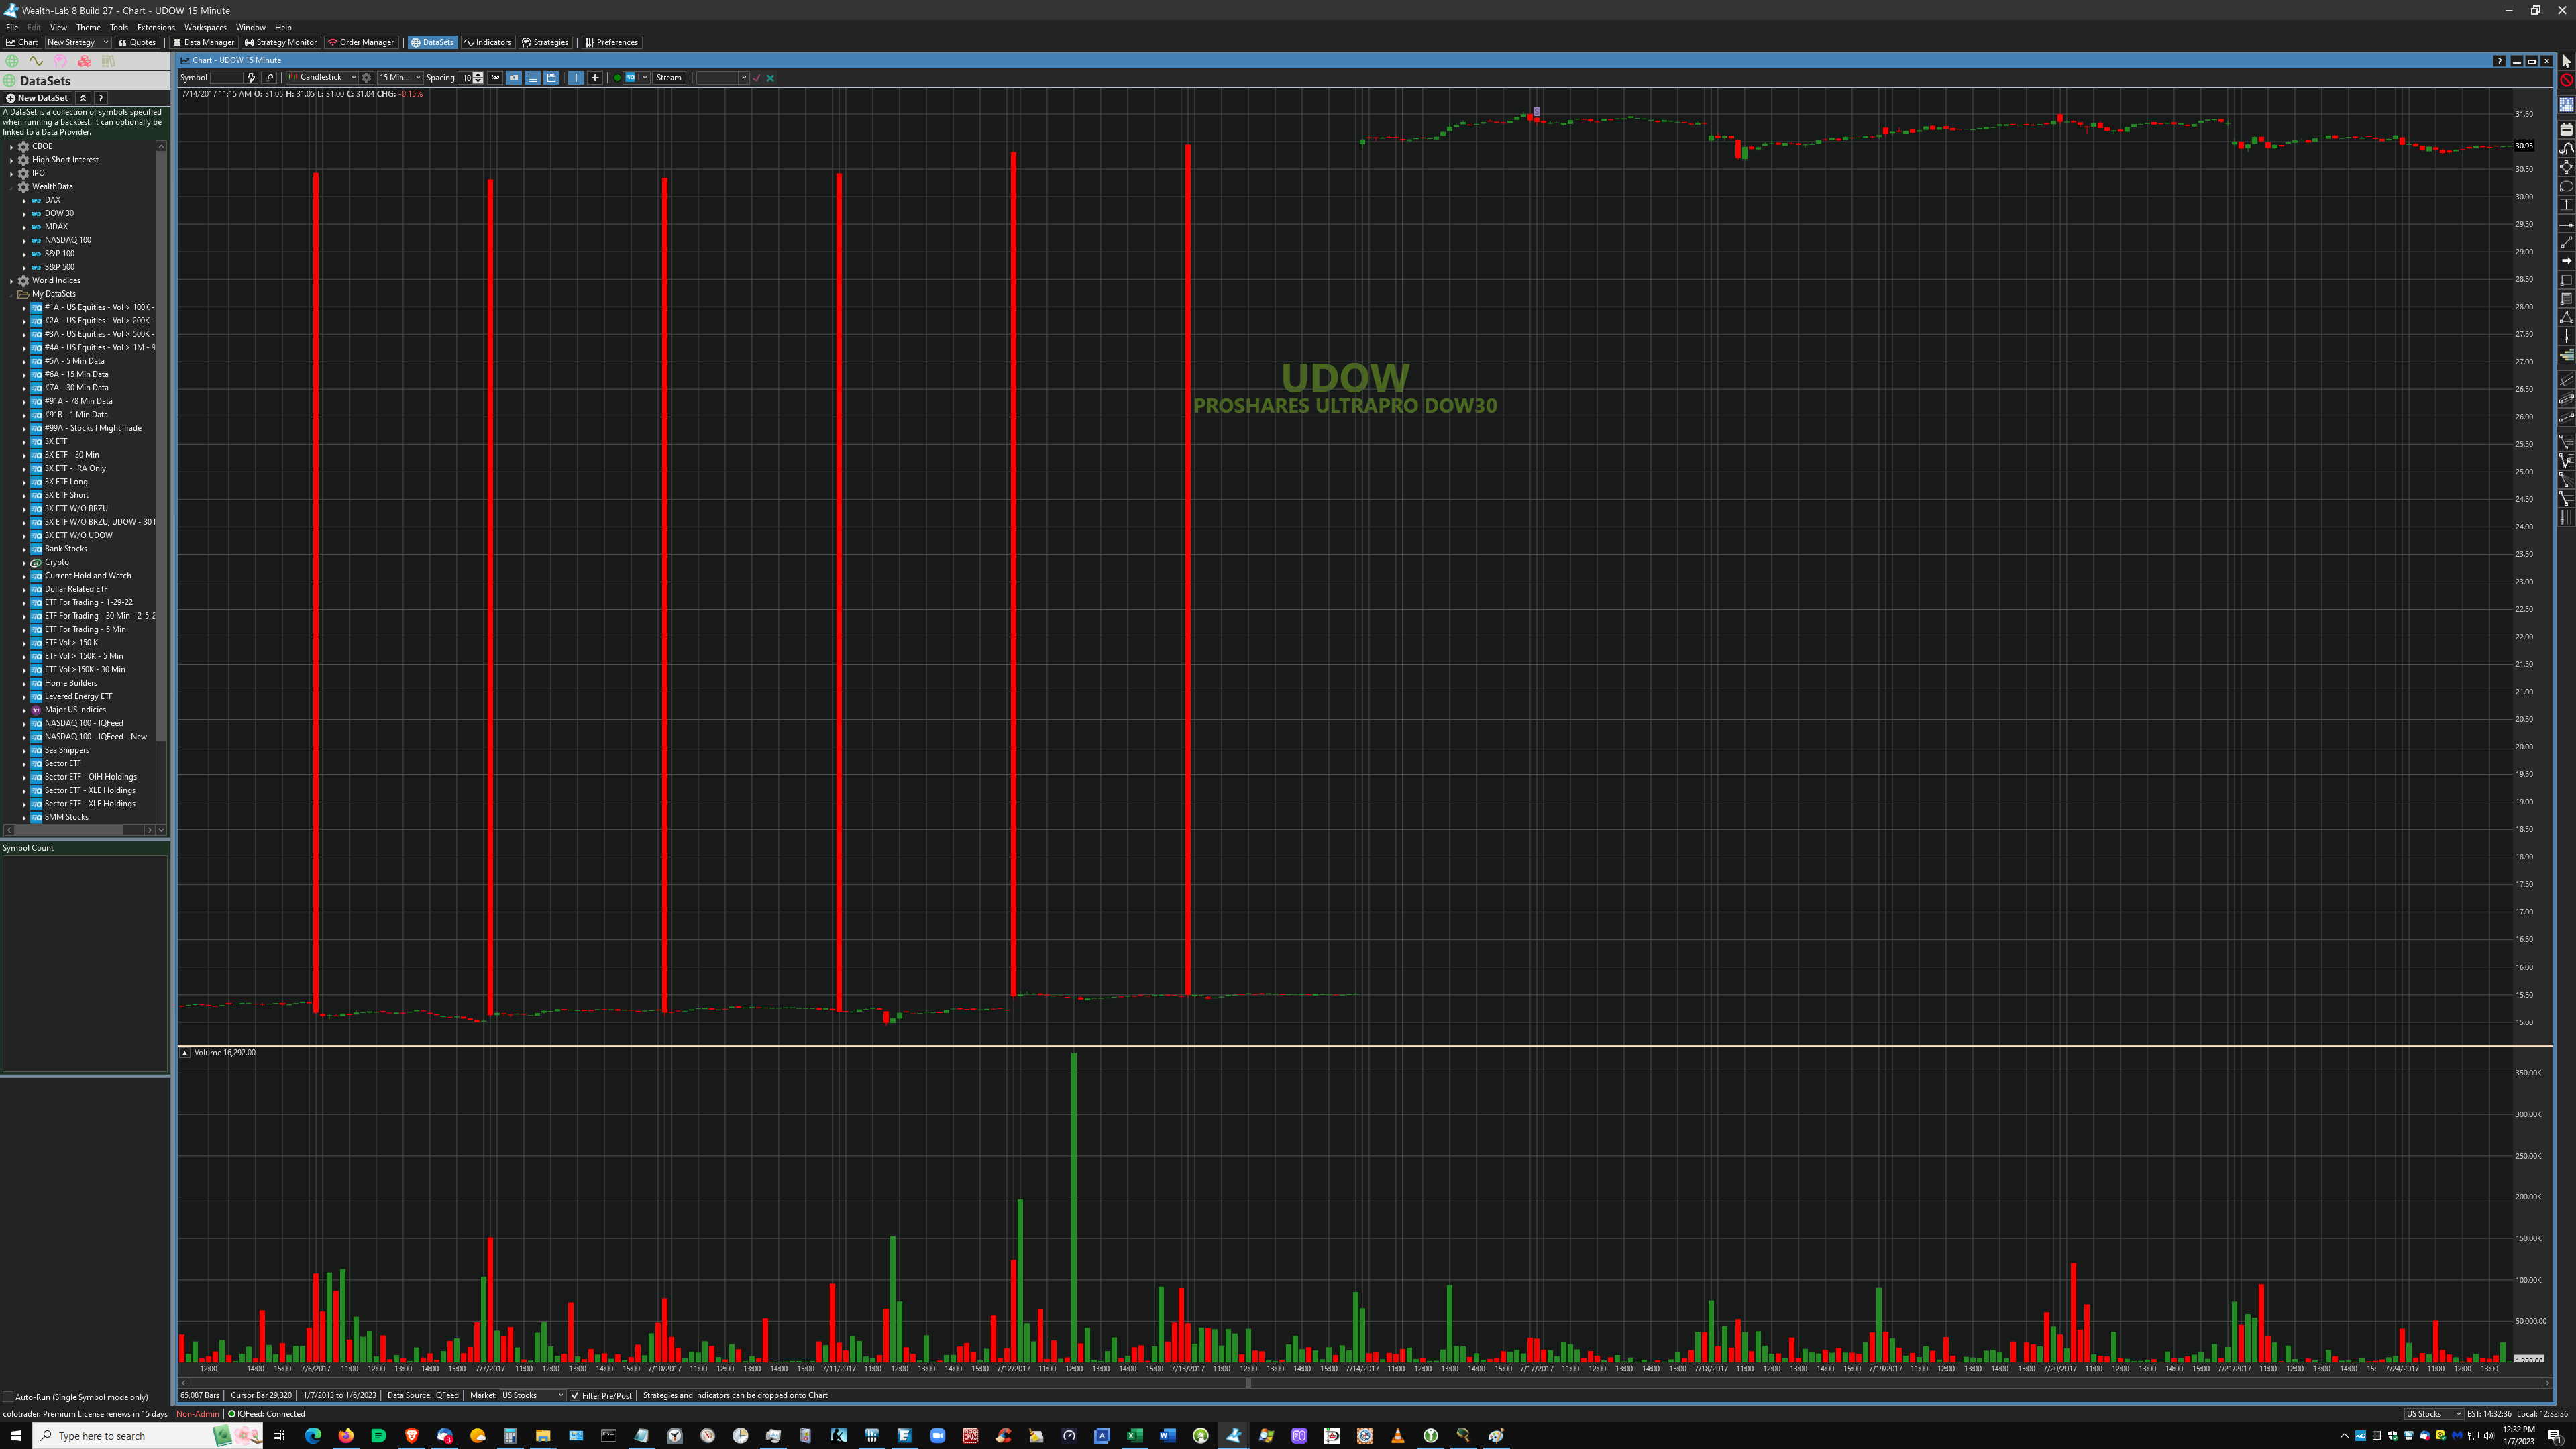Image resolution: width=2576 pixels, height=1449 pixels.
Task: Click the red building blocks panel icon
Action: tap(85, 61)
